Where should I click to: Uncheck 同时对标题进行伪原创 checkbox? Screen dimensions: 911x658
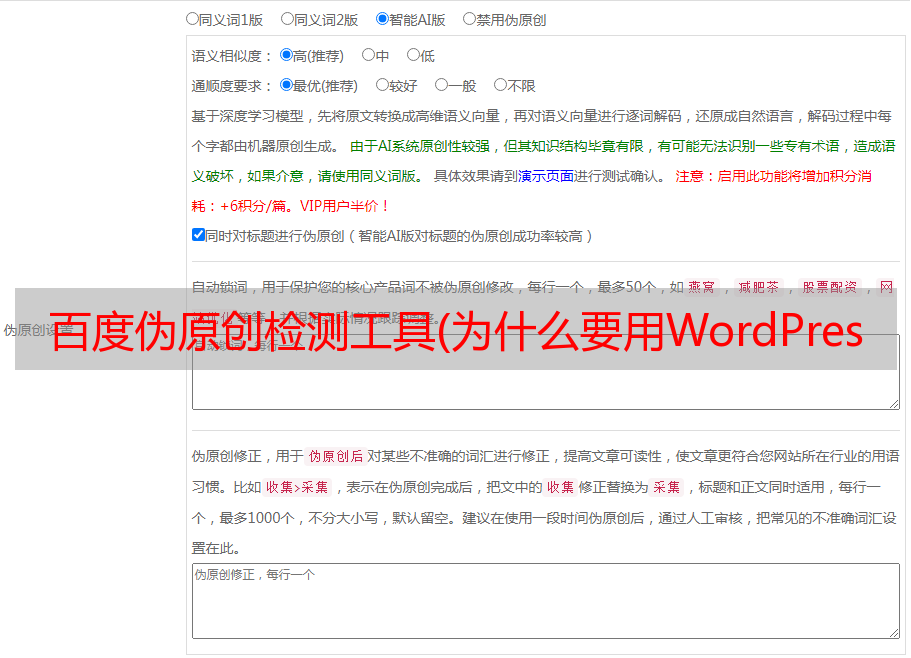tap(198, 235)
